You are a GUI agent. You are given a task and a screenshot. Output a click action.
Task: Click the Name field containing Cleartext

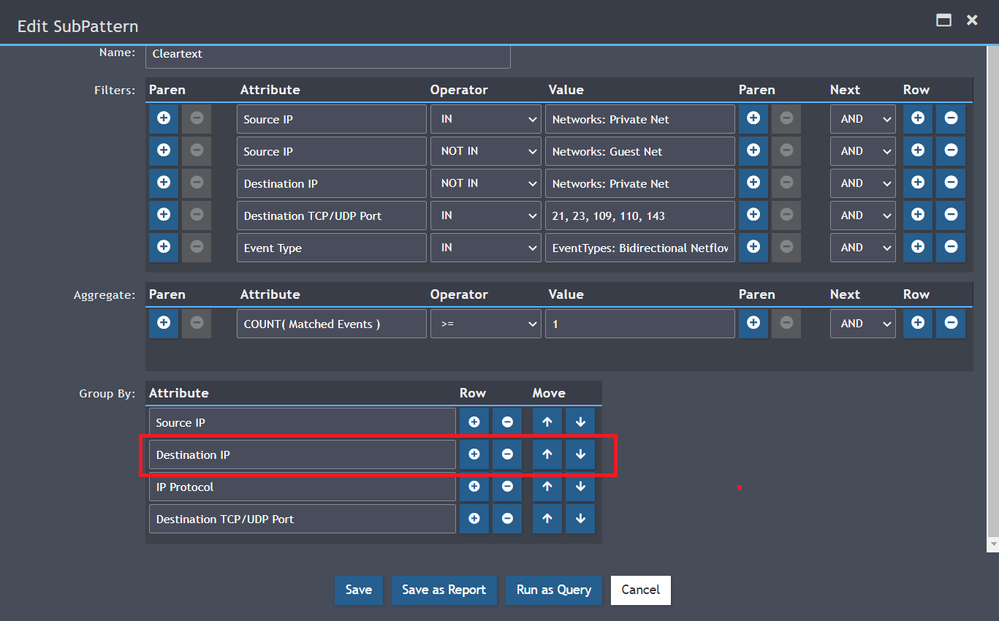pyautogui.click(x=328, y=54)
